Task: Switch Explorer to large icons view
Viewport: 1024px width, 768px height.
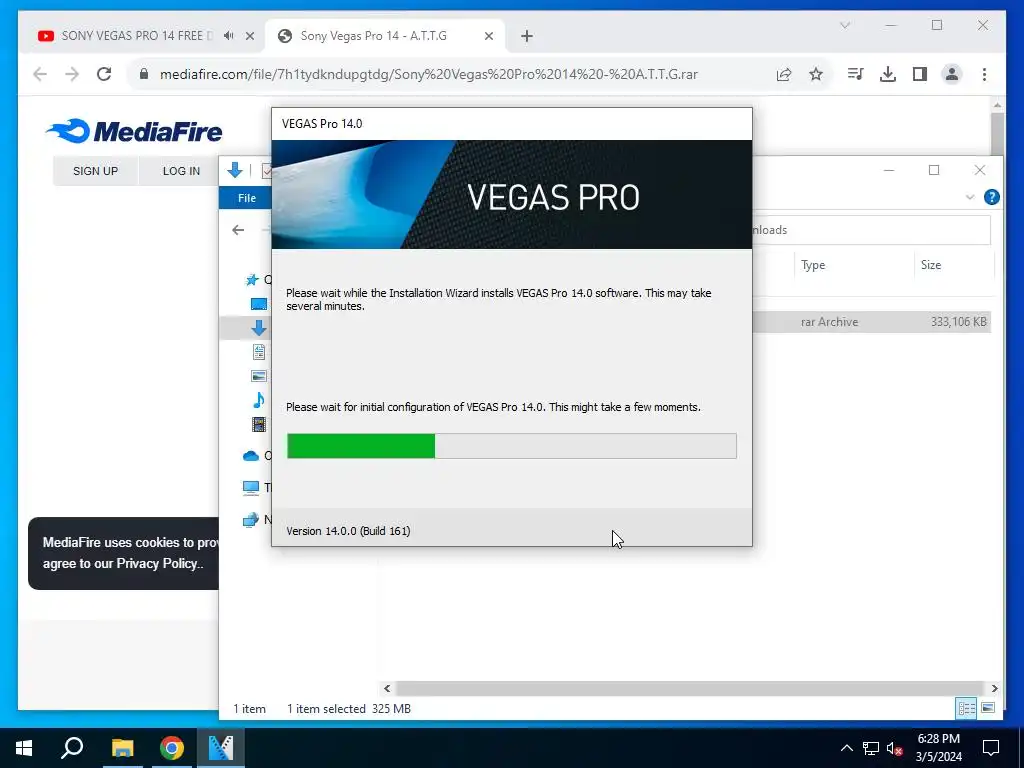Action: (x=988, y=709)
